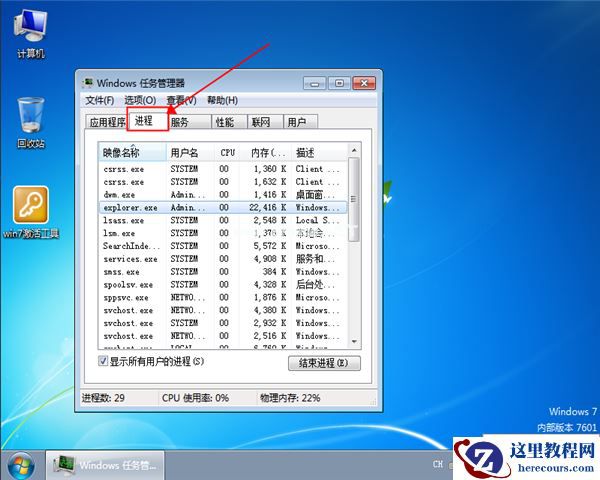Viewport: 600px width, 480px height.
Task: Click the Windows 任务管理器 taskbar button
Action: [105, 465]
